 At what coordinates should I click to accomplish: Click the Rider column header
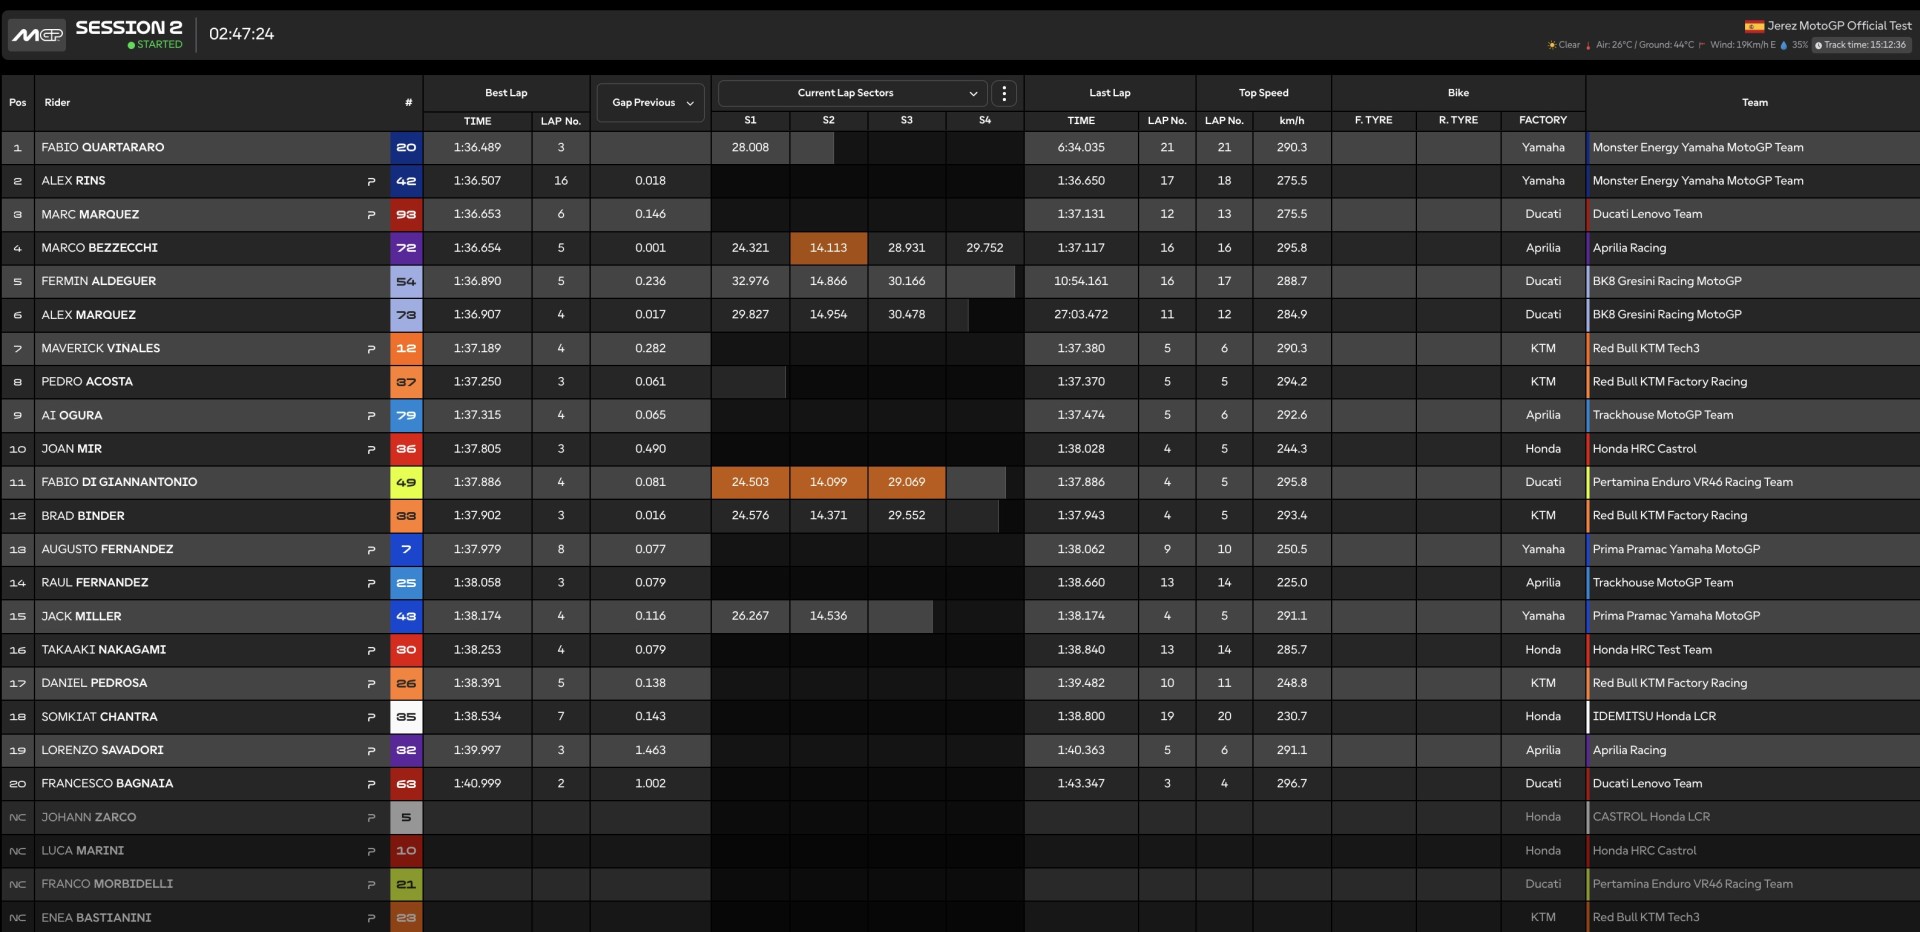click(x=57, y=102)
